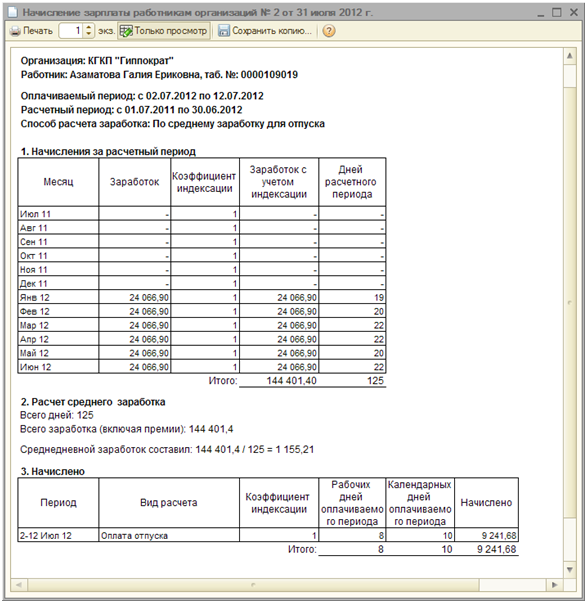Image resolution: width=587 pixels, height=603 pixels.
Task: Click vertical scrollbar up arrow
Action: (570, 56)
